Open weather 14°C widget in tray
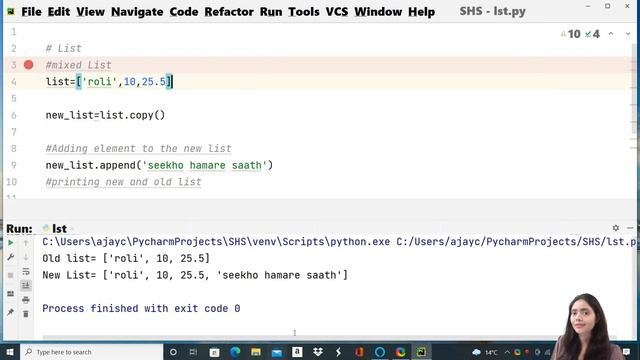This screenshot has height=360, width=640. 485,352
